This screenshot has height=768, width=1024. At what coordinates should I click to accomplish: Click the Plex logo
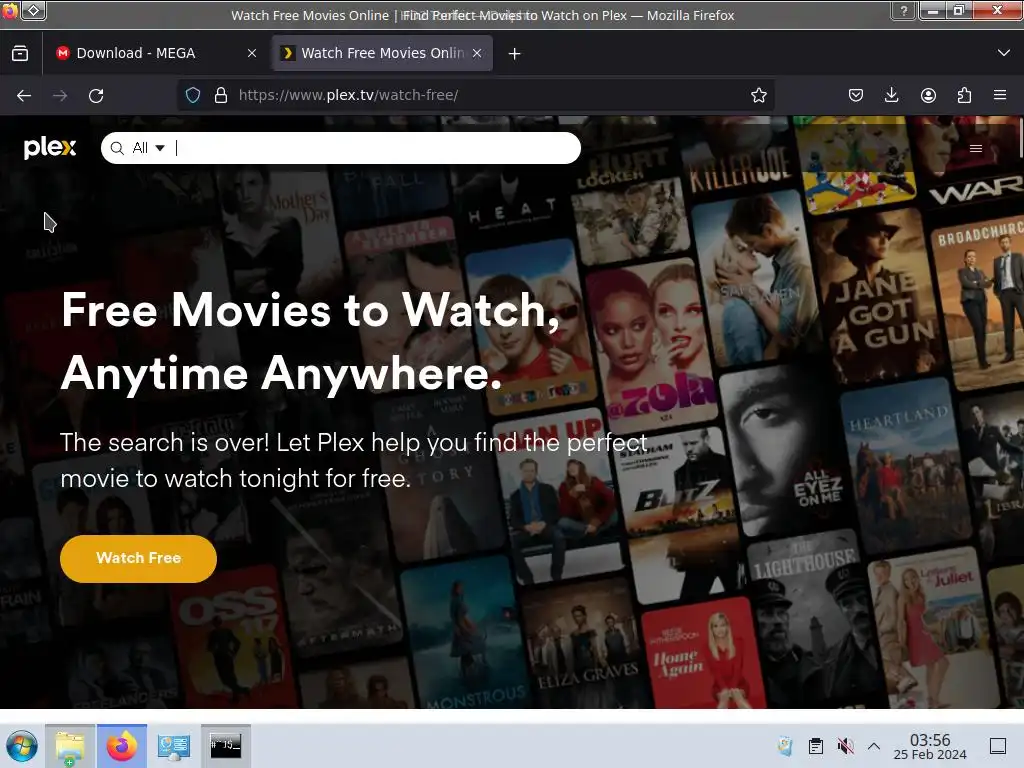coord(50,148)
